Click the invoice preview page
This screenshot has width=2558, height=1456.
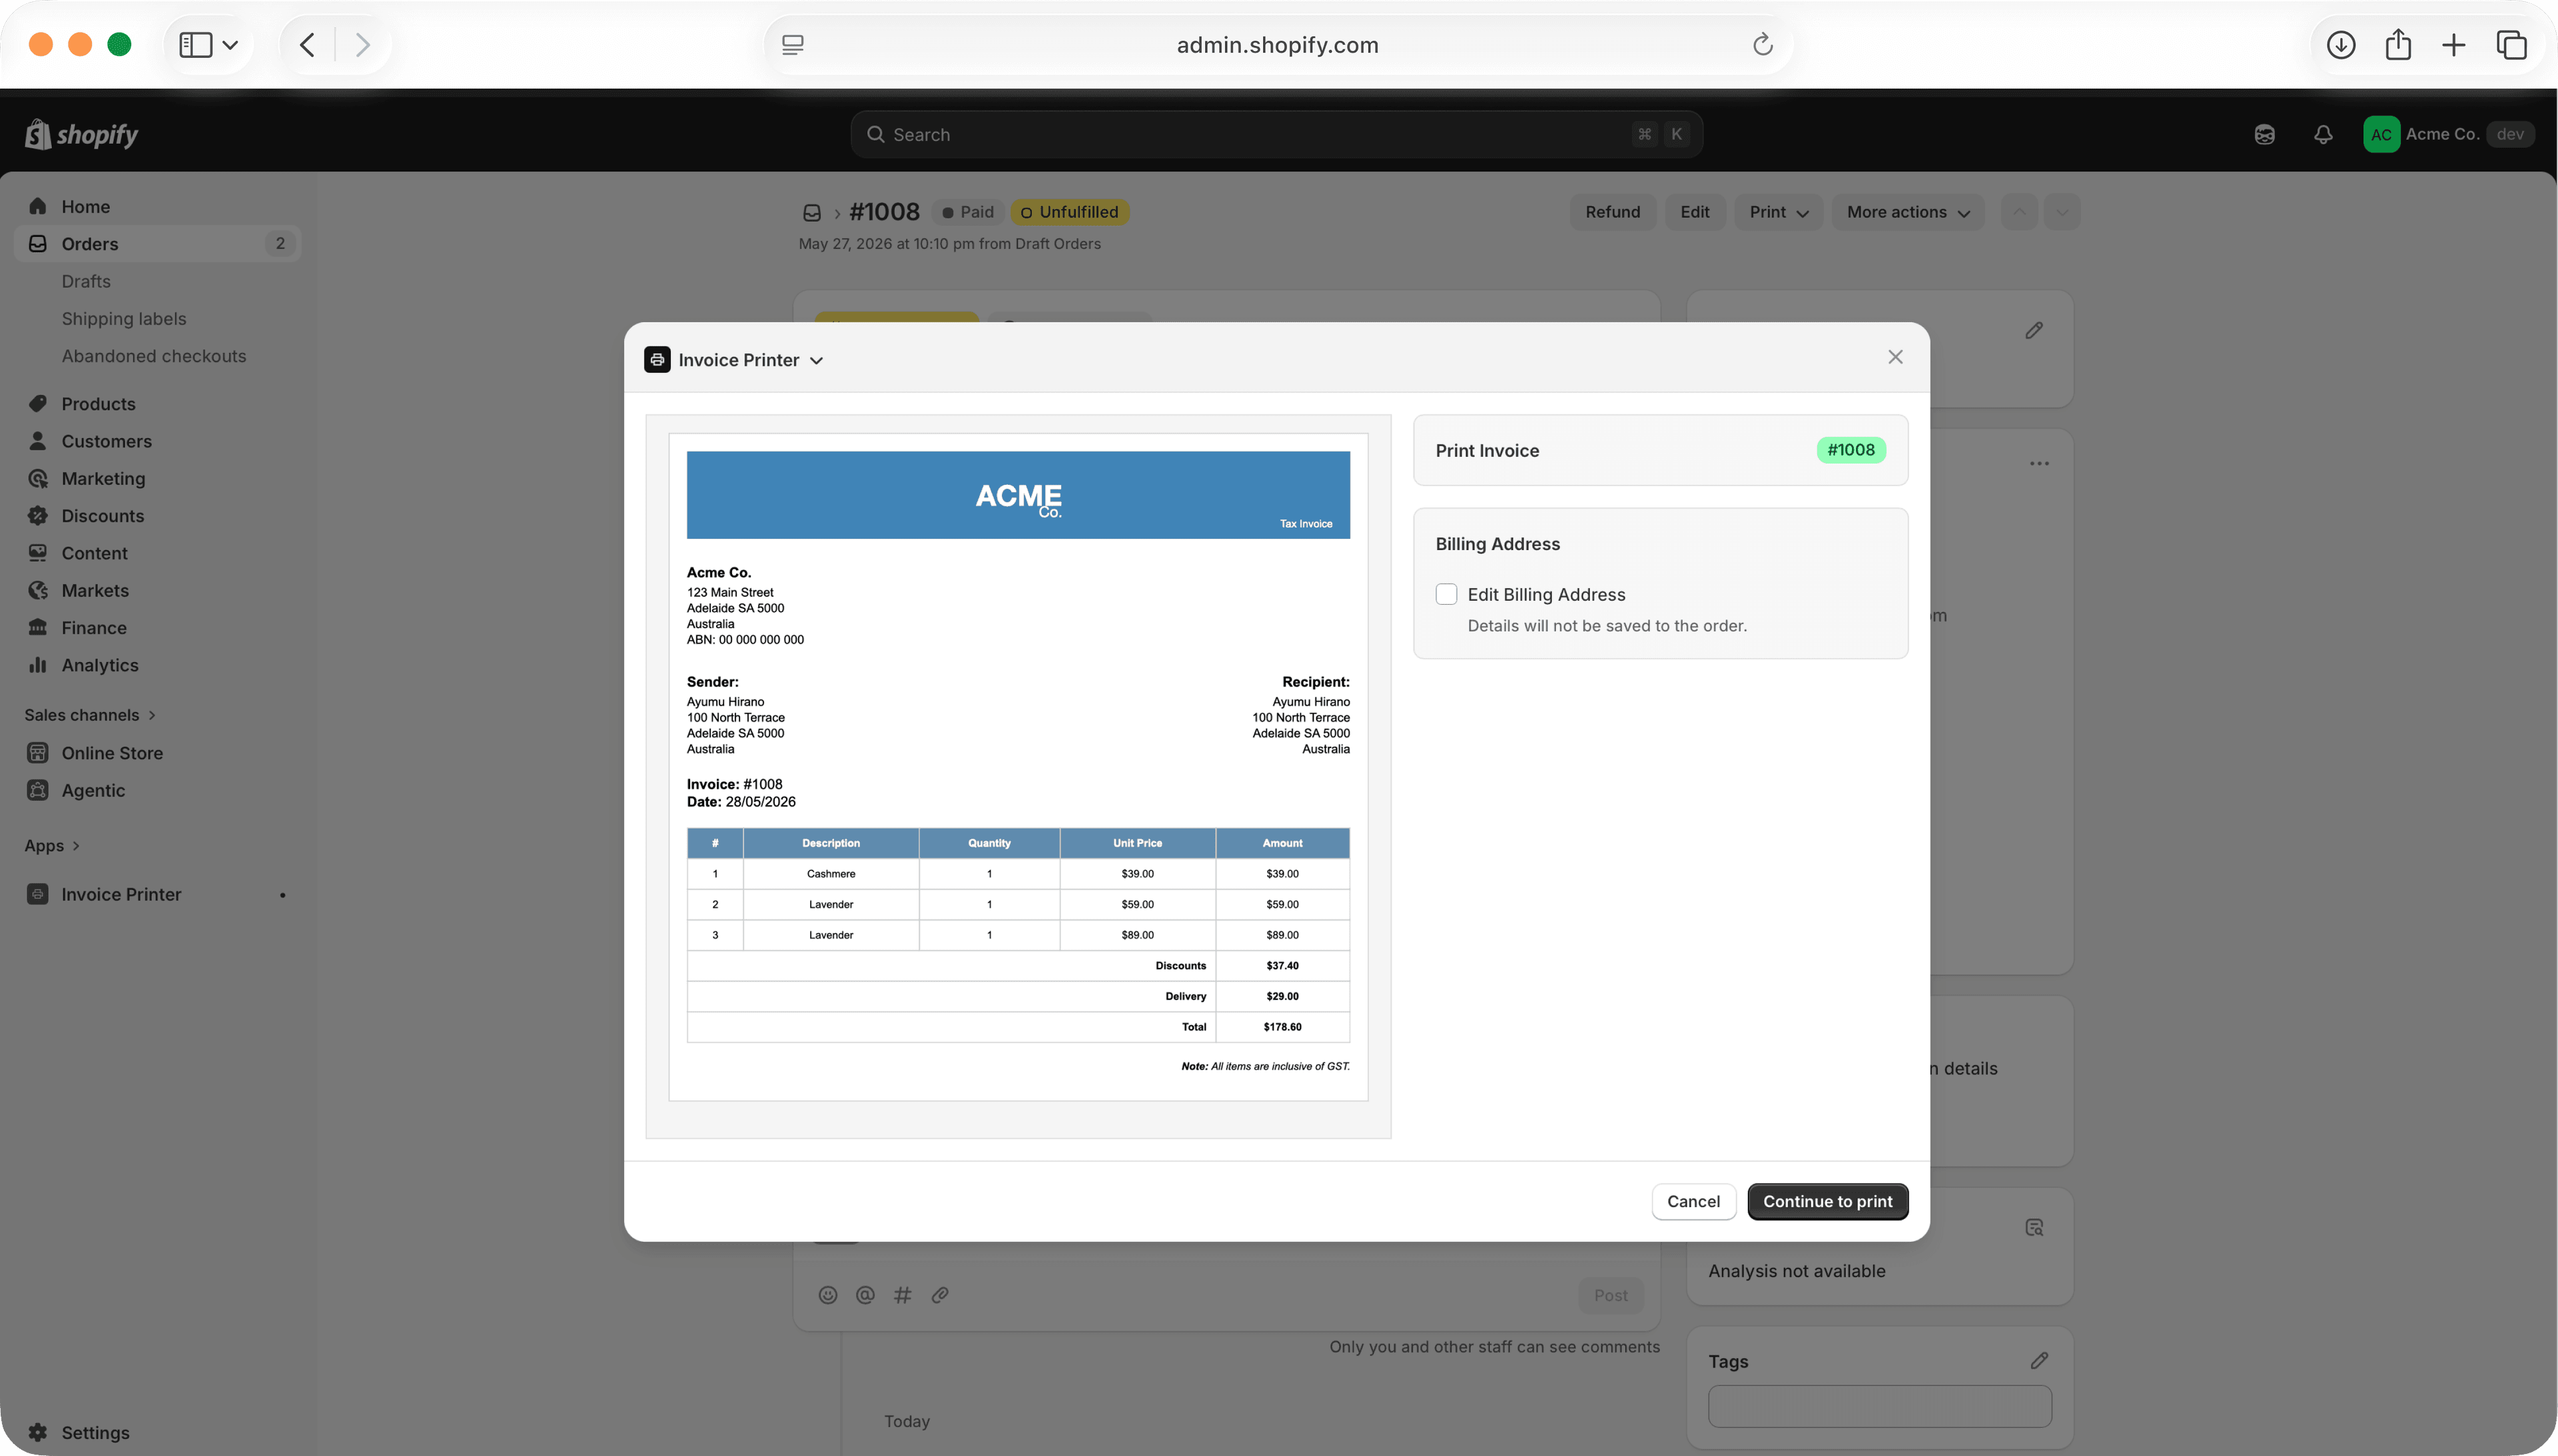1018,767
